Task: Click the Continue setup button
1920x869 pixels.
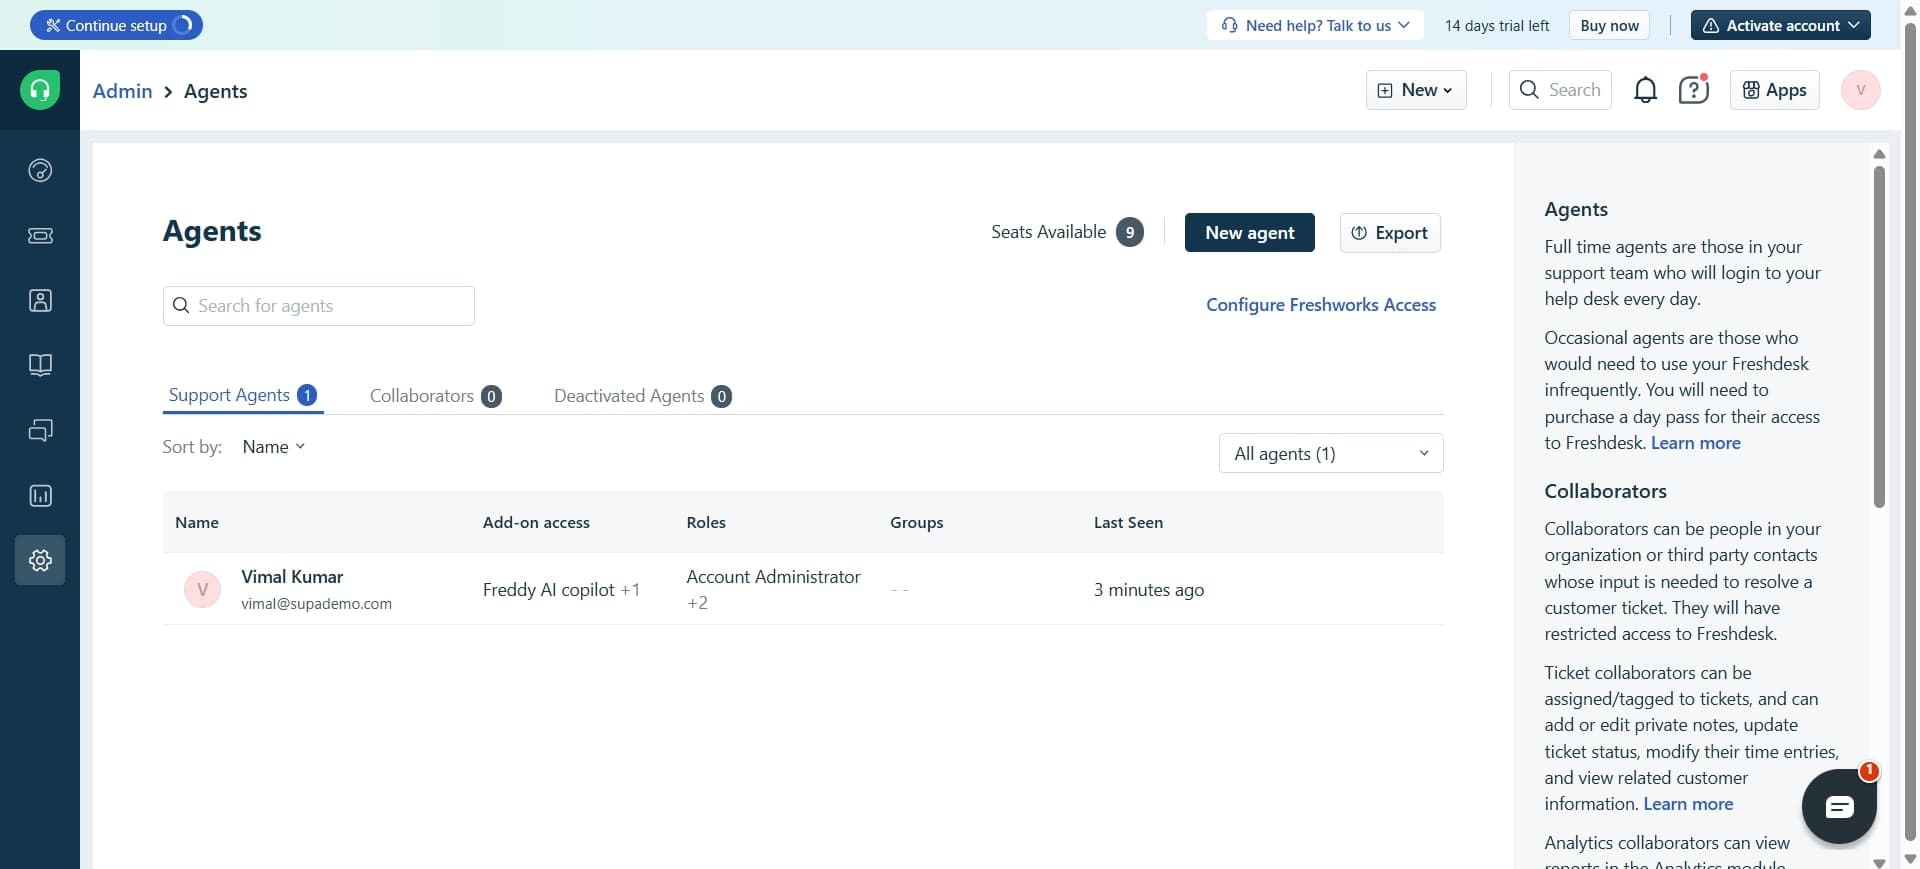Action: coord(116,25)
